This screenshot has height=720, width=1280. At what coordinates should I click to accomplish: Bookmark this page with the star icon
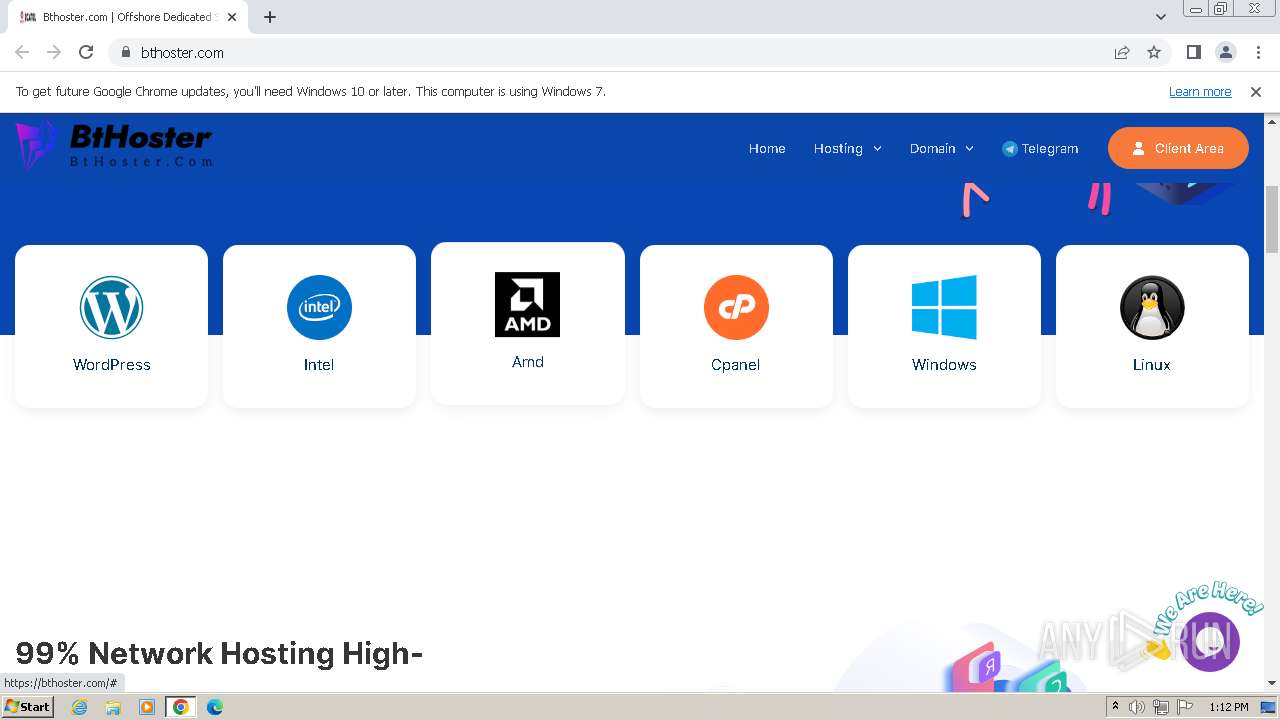point(1154,52)
